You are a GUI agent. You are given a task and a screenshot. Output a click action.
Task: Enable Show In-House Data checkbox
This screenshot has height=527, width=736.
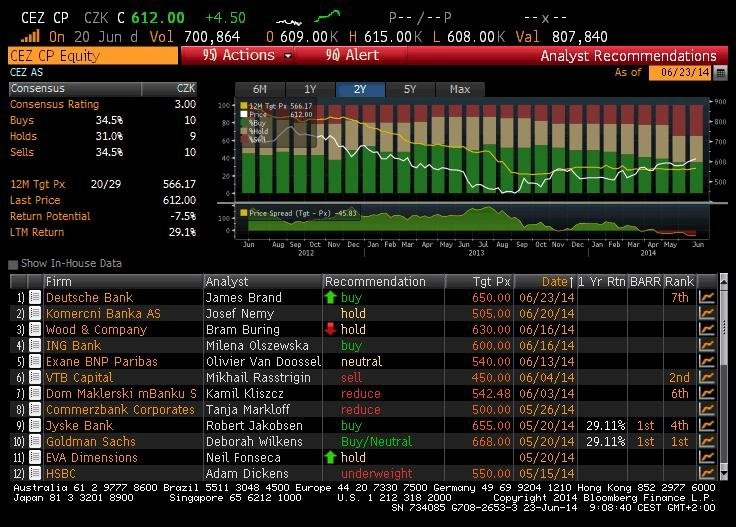click(13, 264)
